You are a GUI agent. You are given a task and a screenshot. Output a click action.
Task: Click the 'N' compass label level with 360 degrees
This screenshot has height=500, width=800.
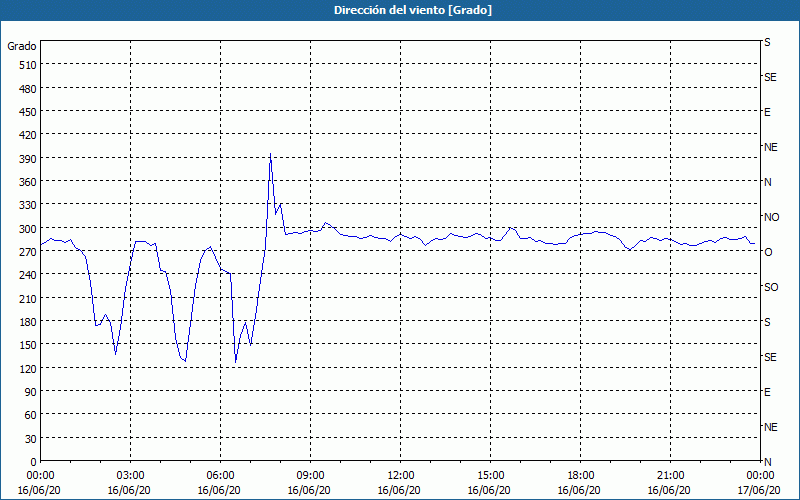click(767, 182)
